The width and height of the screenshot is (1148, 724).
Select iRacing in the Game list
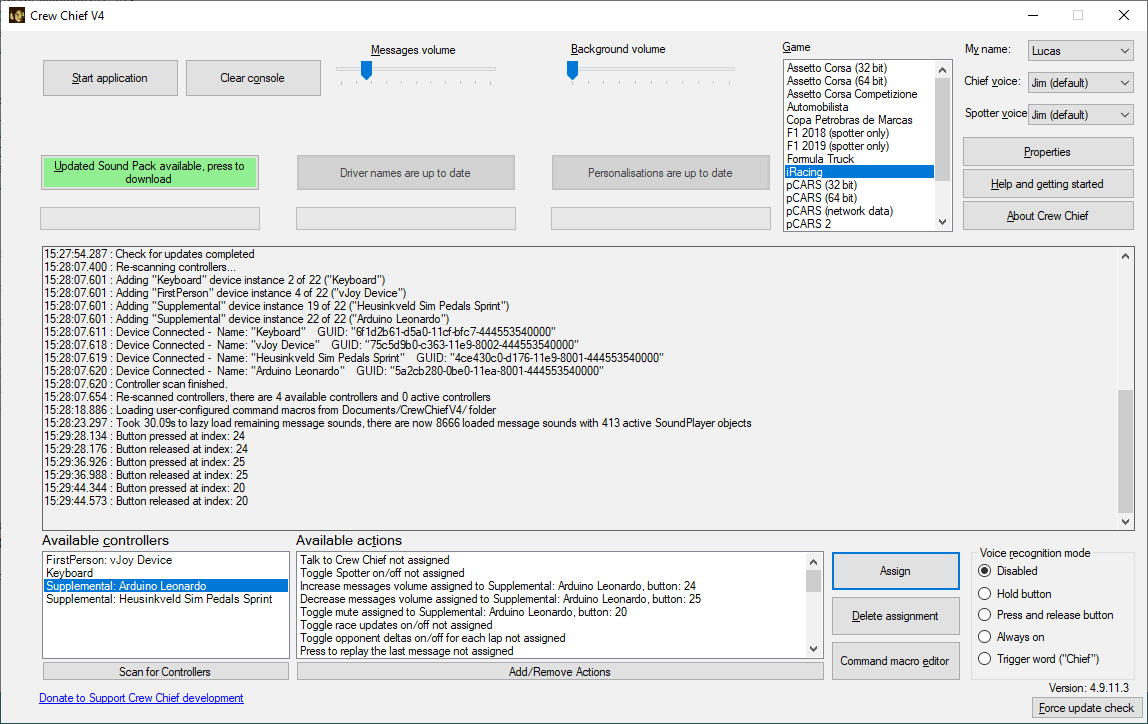pos(860,172)
